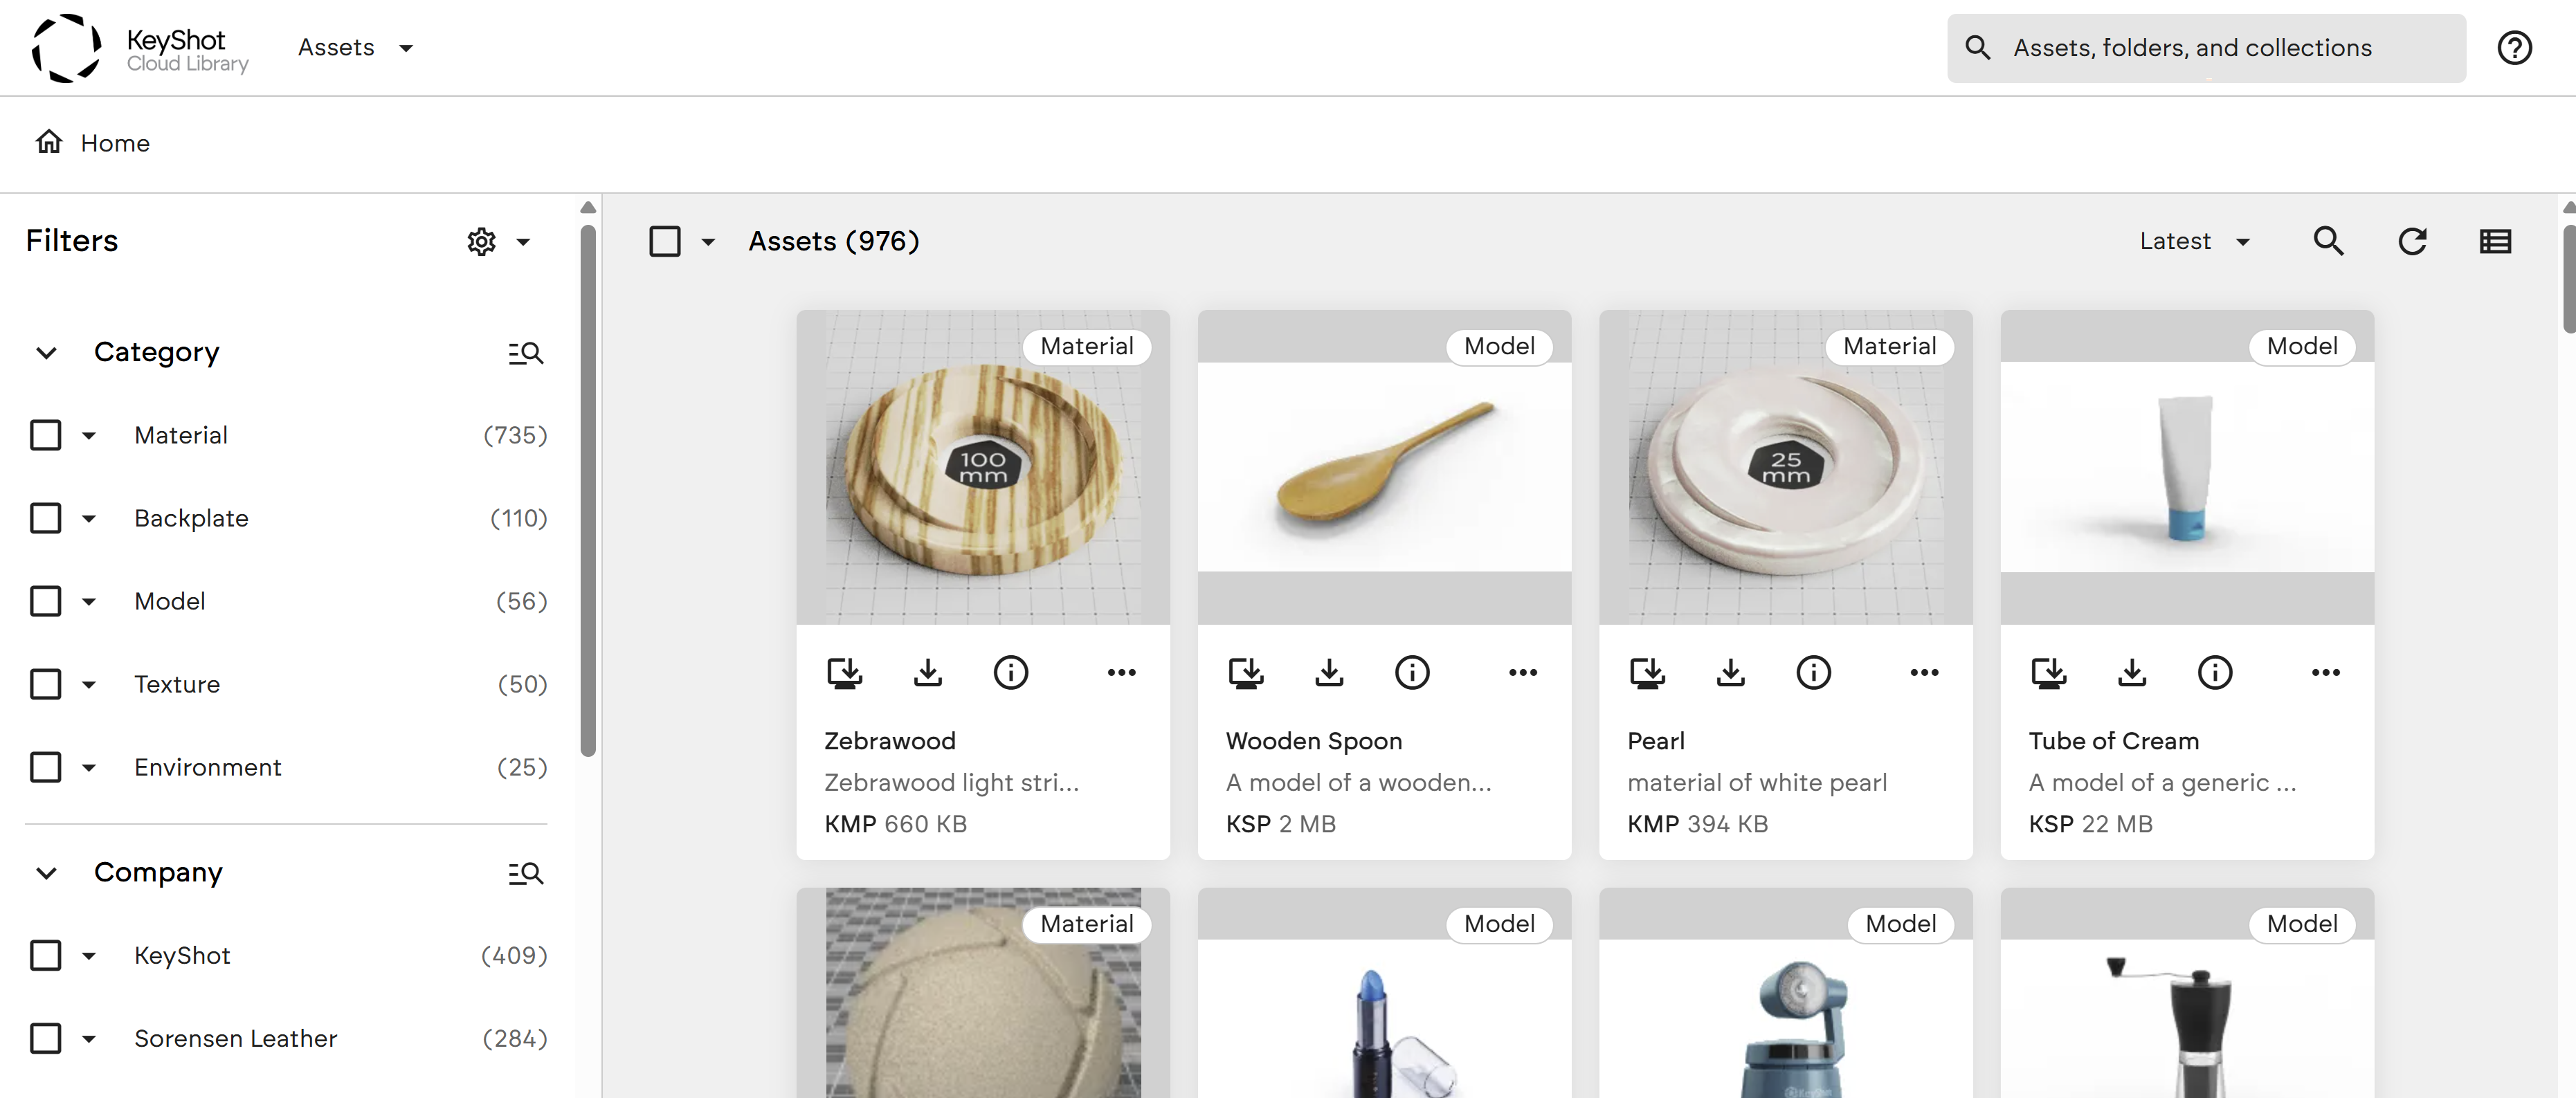Open the help question mark icon
Viewport: 2576px width, 1098px height.
2513,48
